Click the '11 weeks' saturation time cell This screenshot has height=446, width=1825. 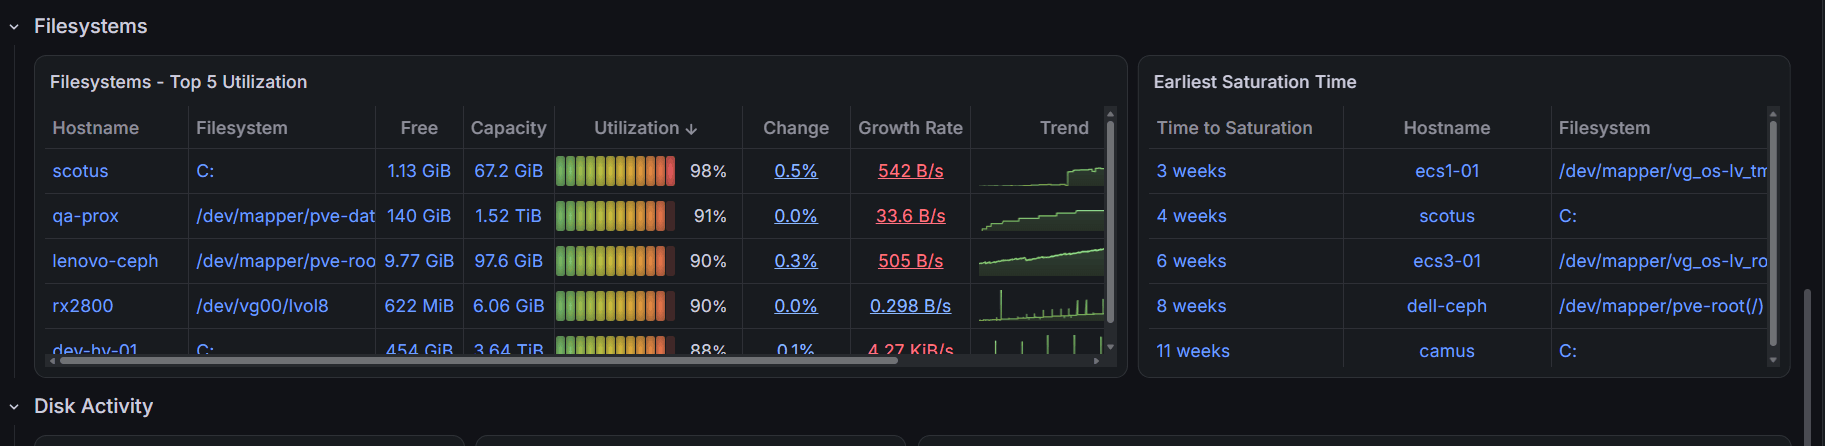1193,351
